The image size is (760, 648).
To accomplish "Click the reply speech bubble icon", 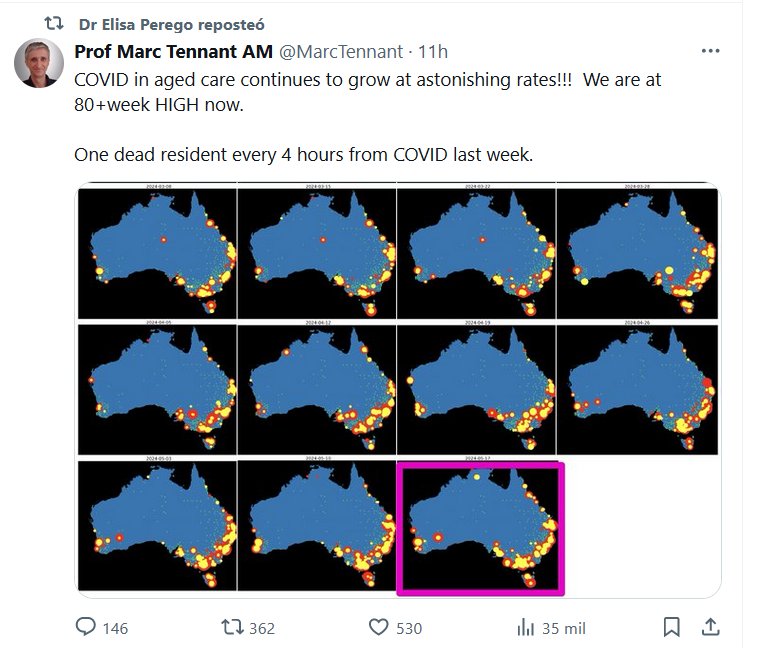I will tap(87, 627).
